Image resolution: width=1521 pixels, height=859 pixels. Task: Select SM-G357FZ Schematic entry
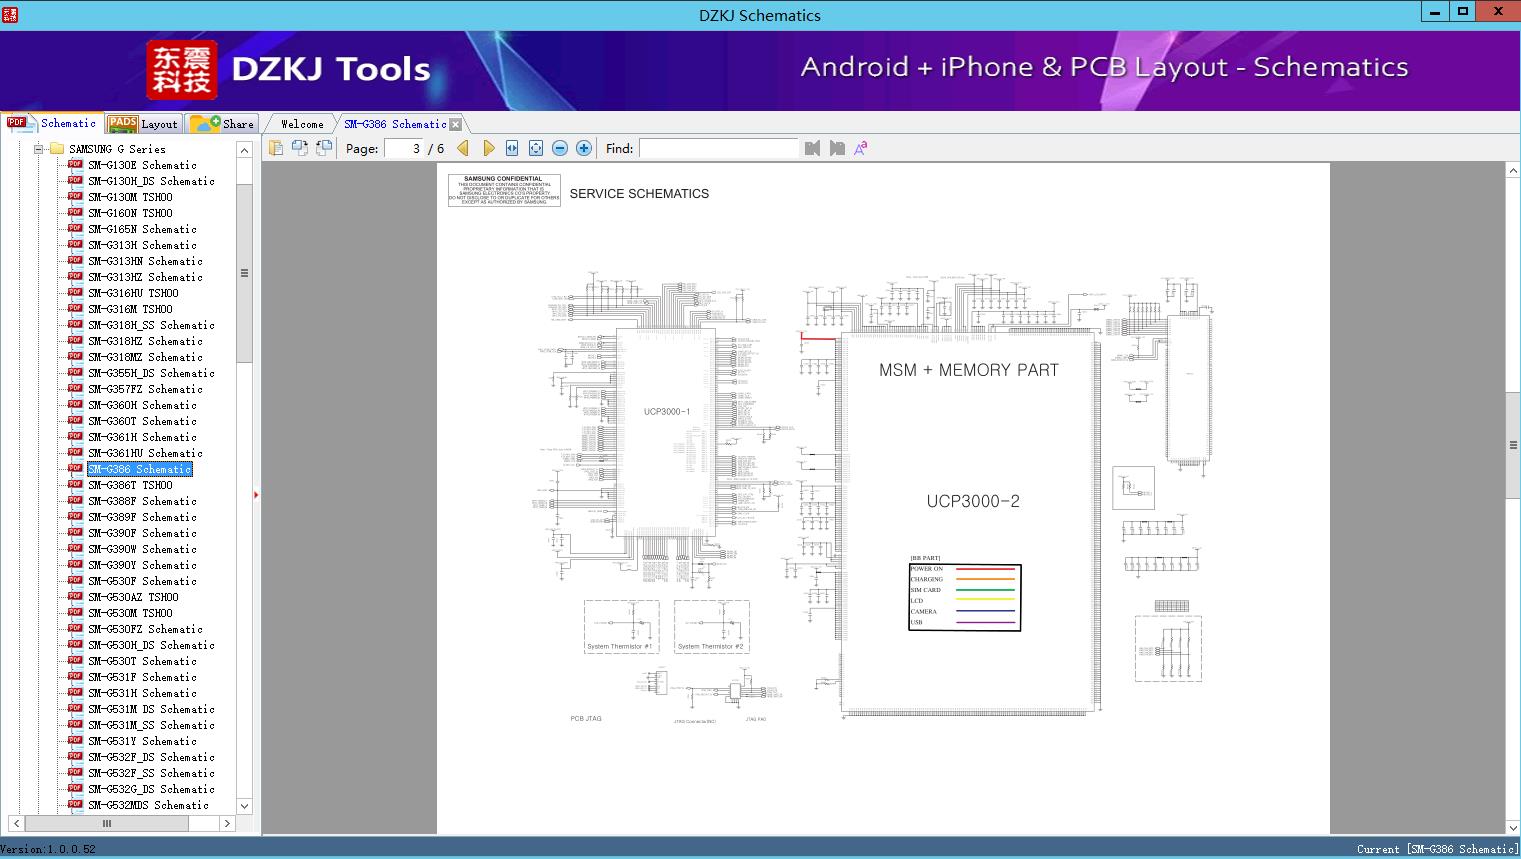tap(145, 389)
